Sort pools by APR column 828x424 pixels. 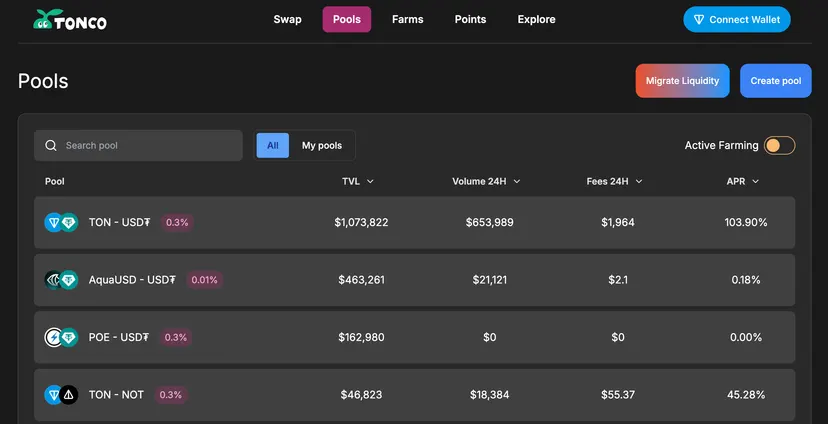click(x=742, y=181)
